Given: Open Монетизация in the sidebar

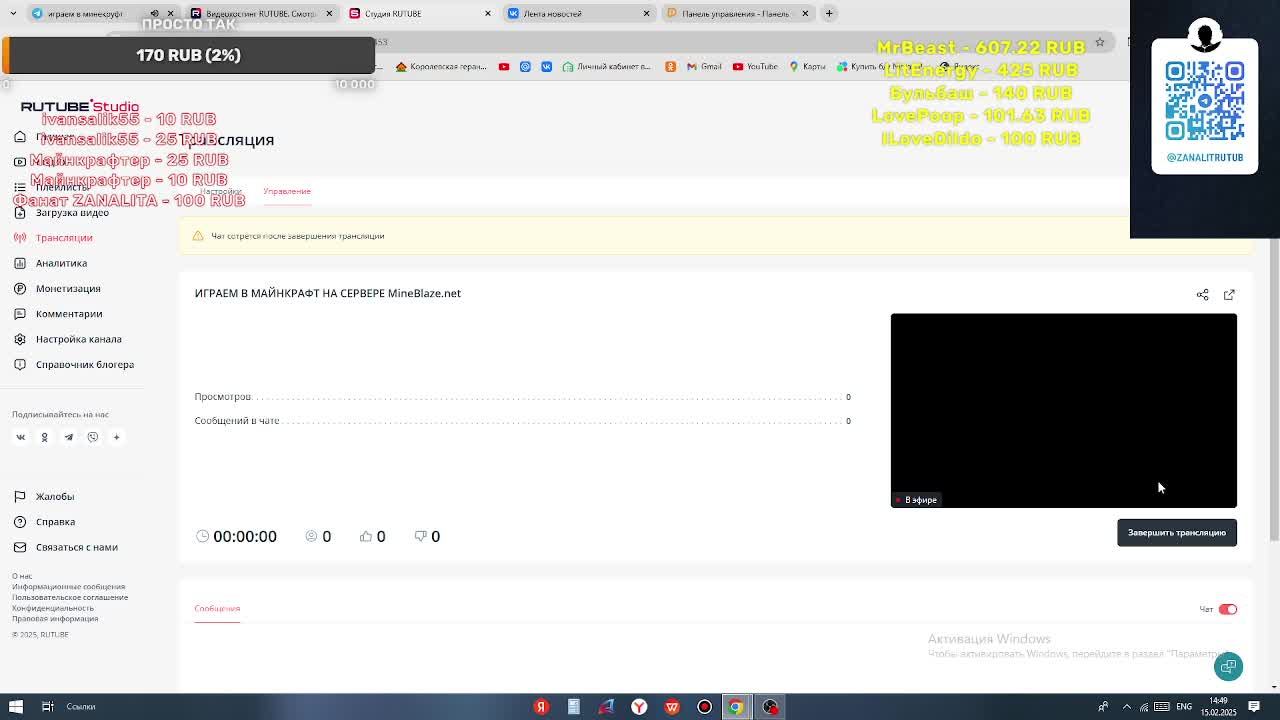Looking at the screenshot, I should click(68, 289).
